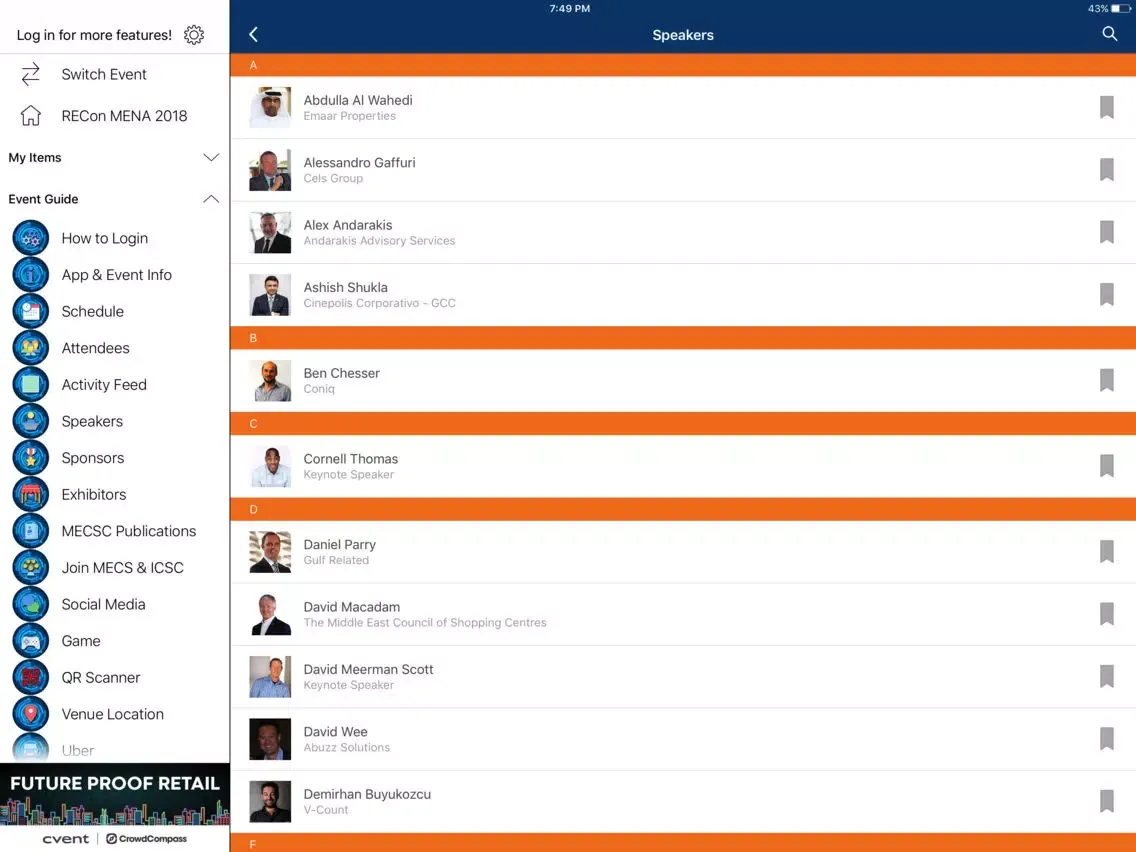Tap the Future Proof Retail banner
This screenshot has height=852, width=1136.
click(x=114, y=794)
